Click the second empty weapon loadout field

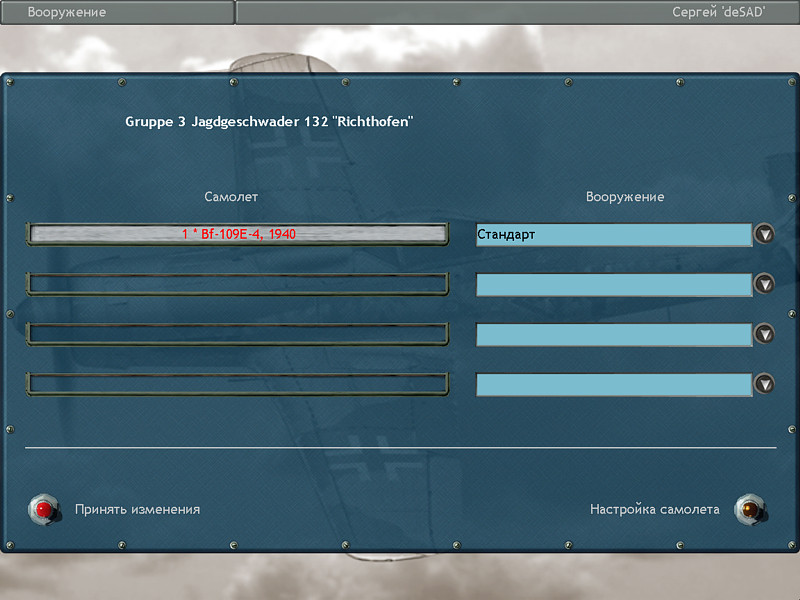click(x=614, y=284)
